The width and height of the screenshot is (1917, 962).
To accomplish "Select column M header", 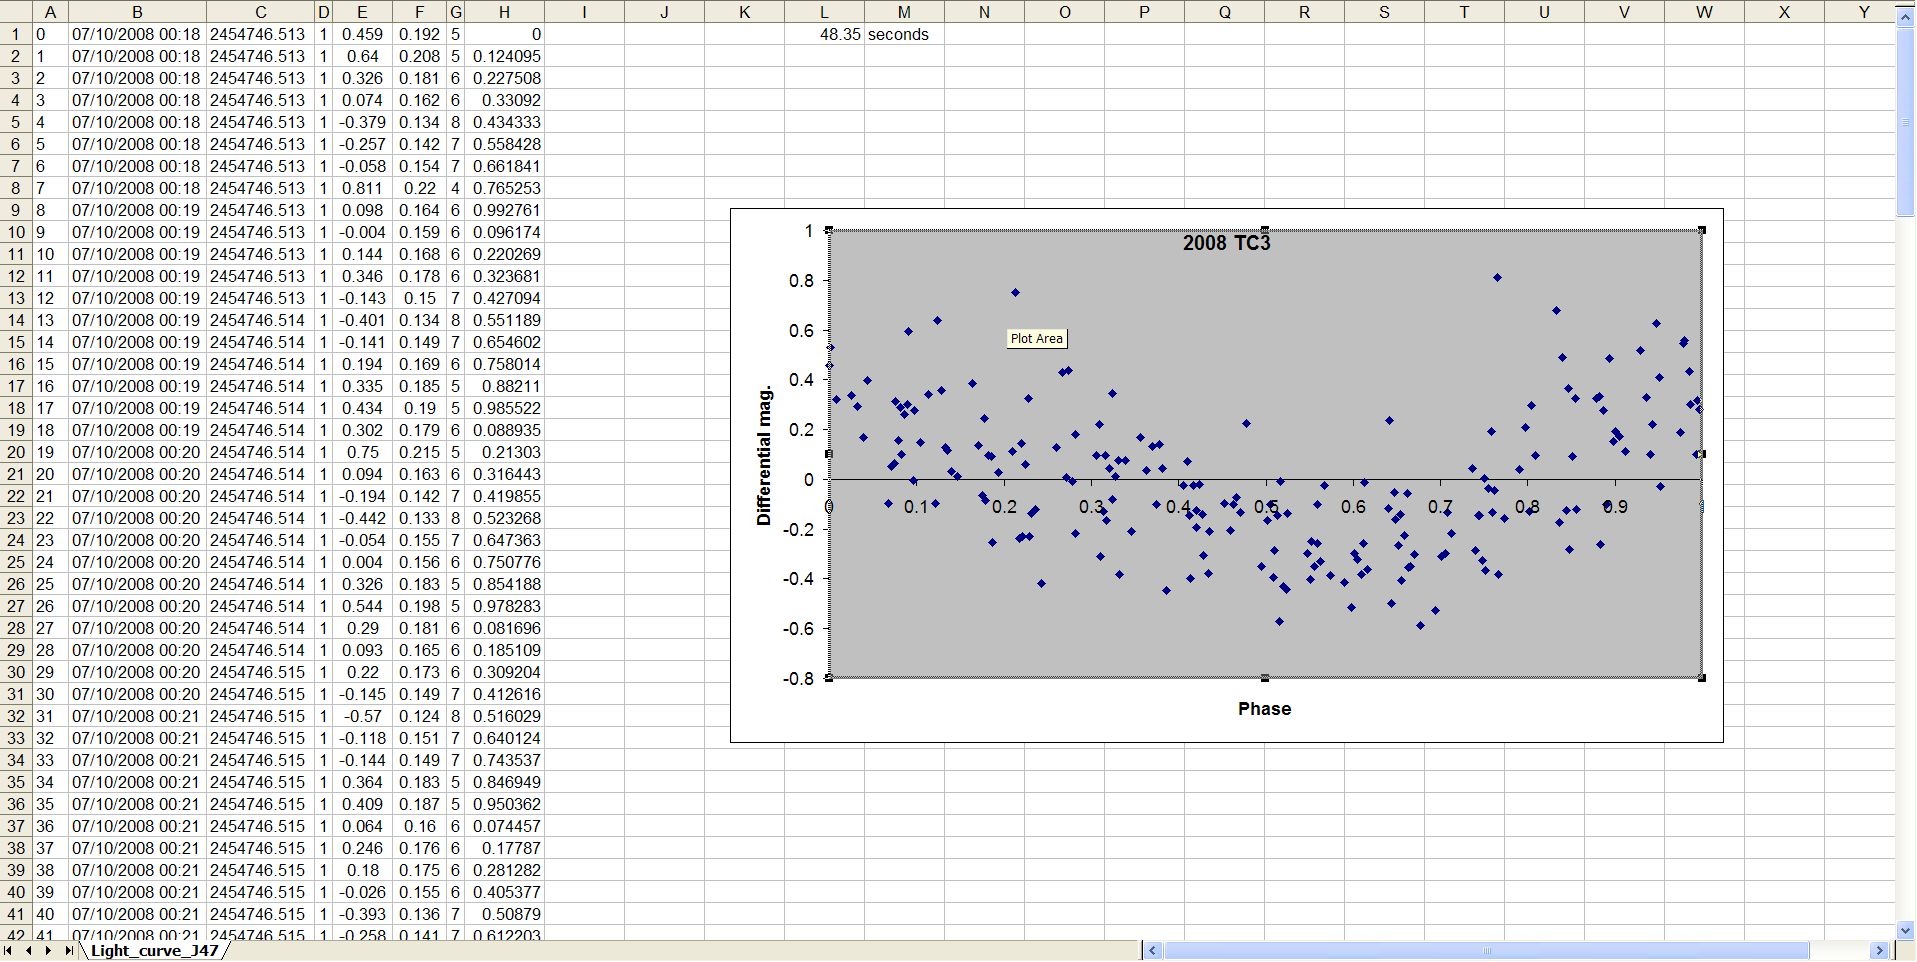I will point(904,12).
